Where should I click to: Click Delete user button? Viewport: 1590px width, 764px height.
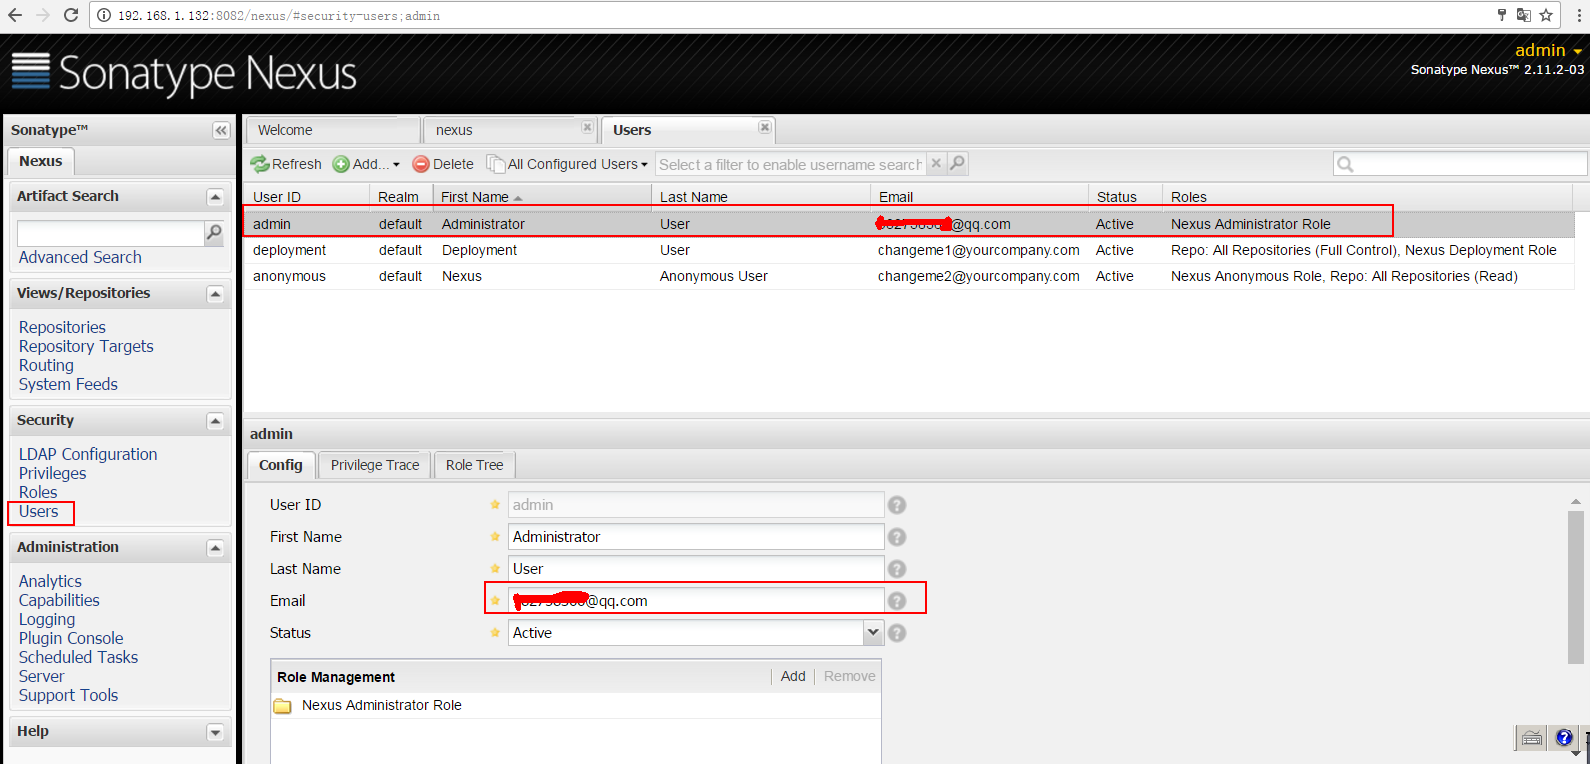click(443, 164)
